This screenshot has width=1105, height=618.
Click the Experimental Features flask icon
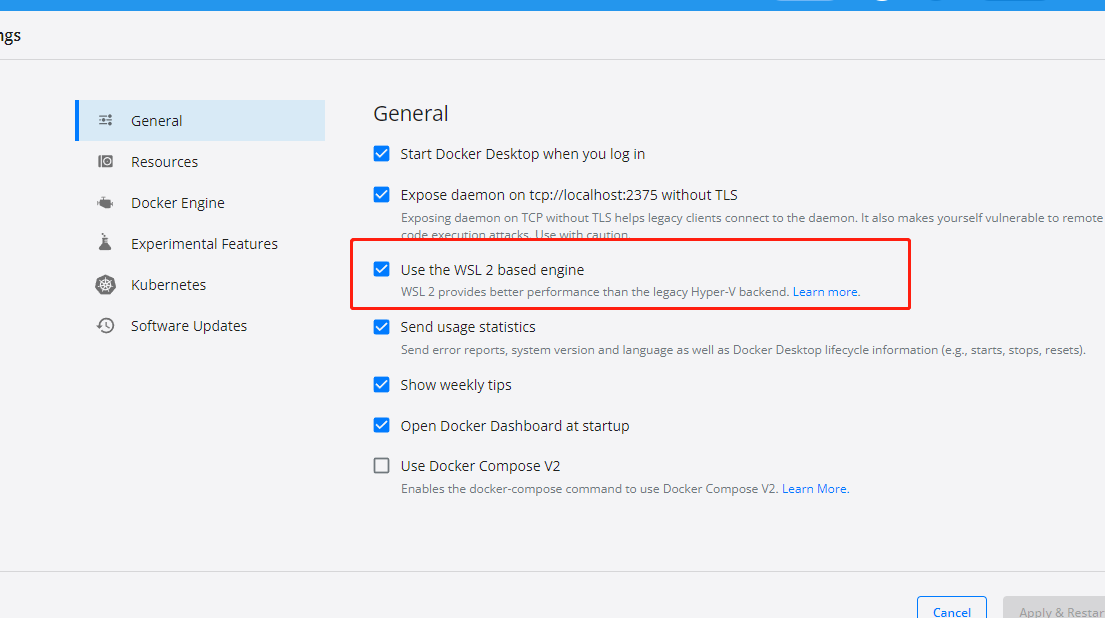[105, 243]
